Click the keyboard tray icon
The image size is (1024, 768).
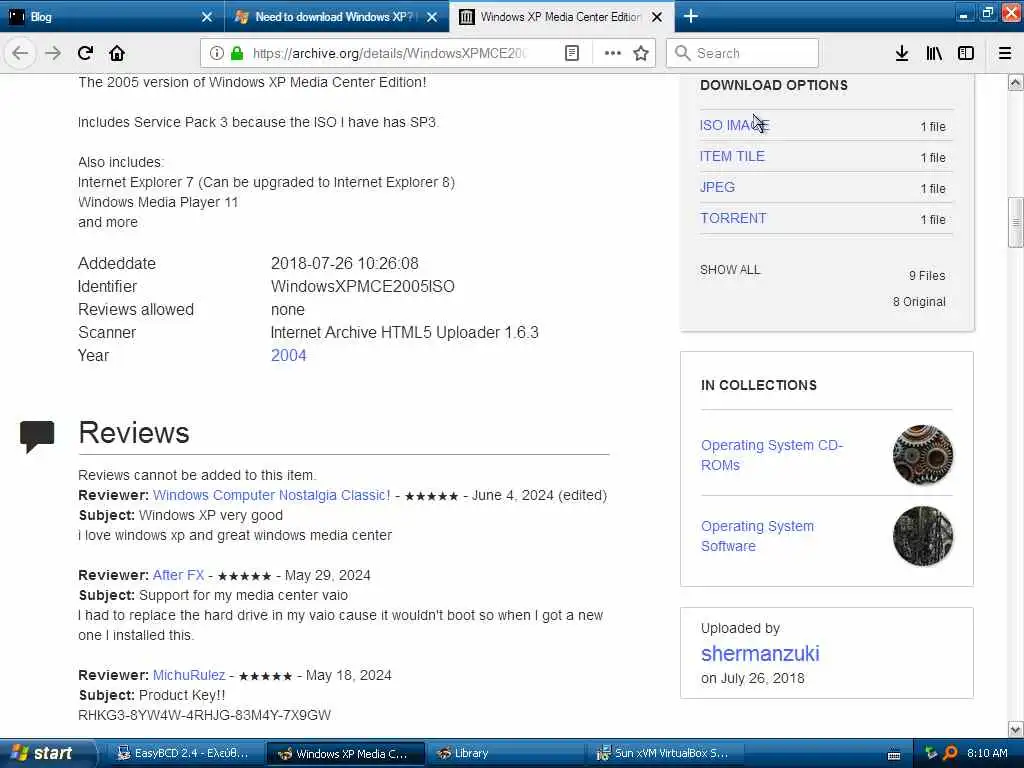(895, 754)
